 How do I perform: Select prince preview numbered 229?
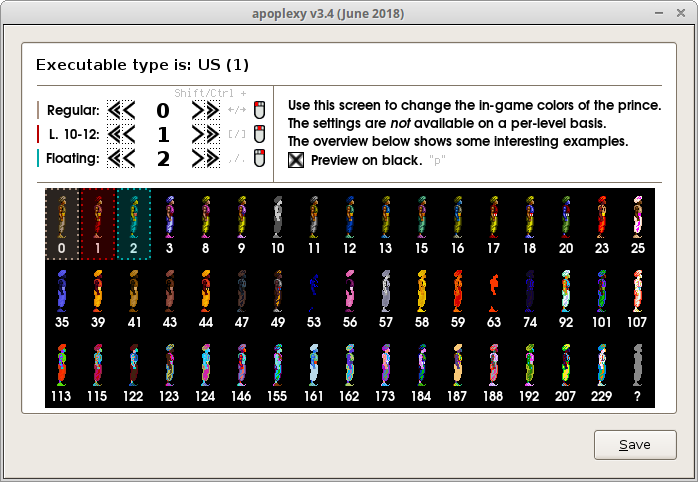click(602, 372)
